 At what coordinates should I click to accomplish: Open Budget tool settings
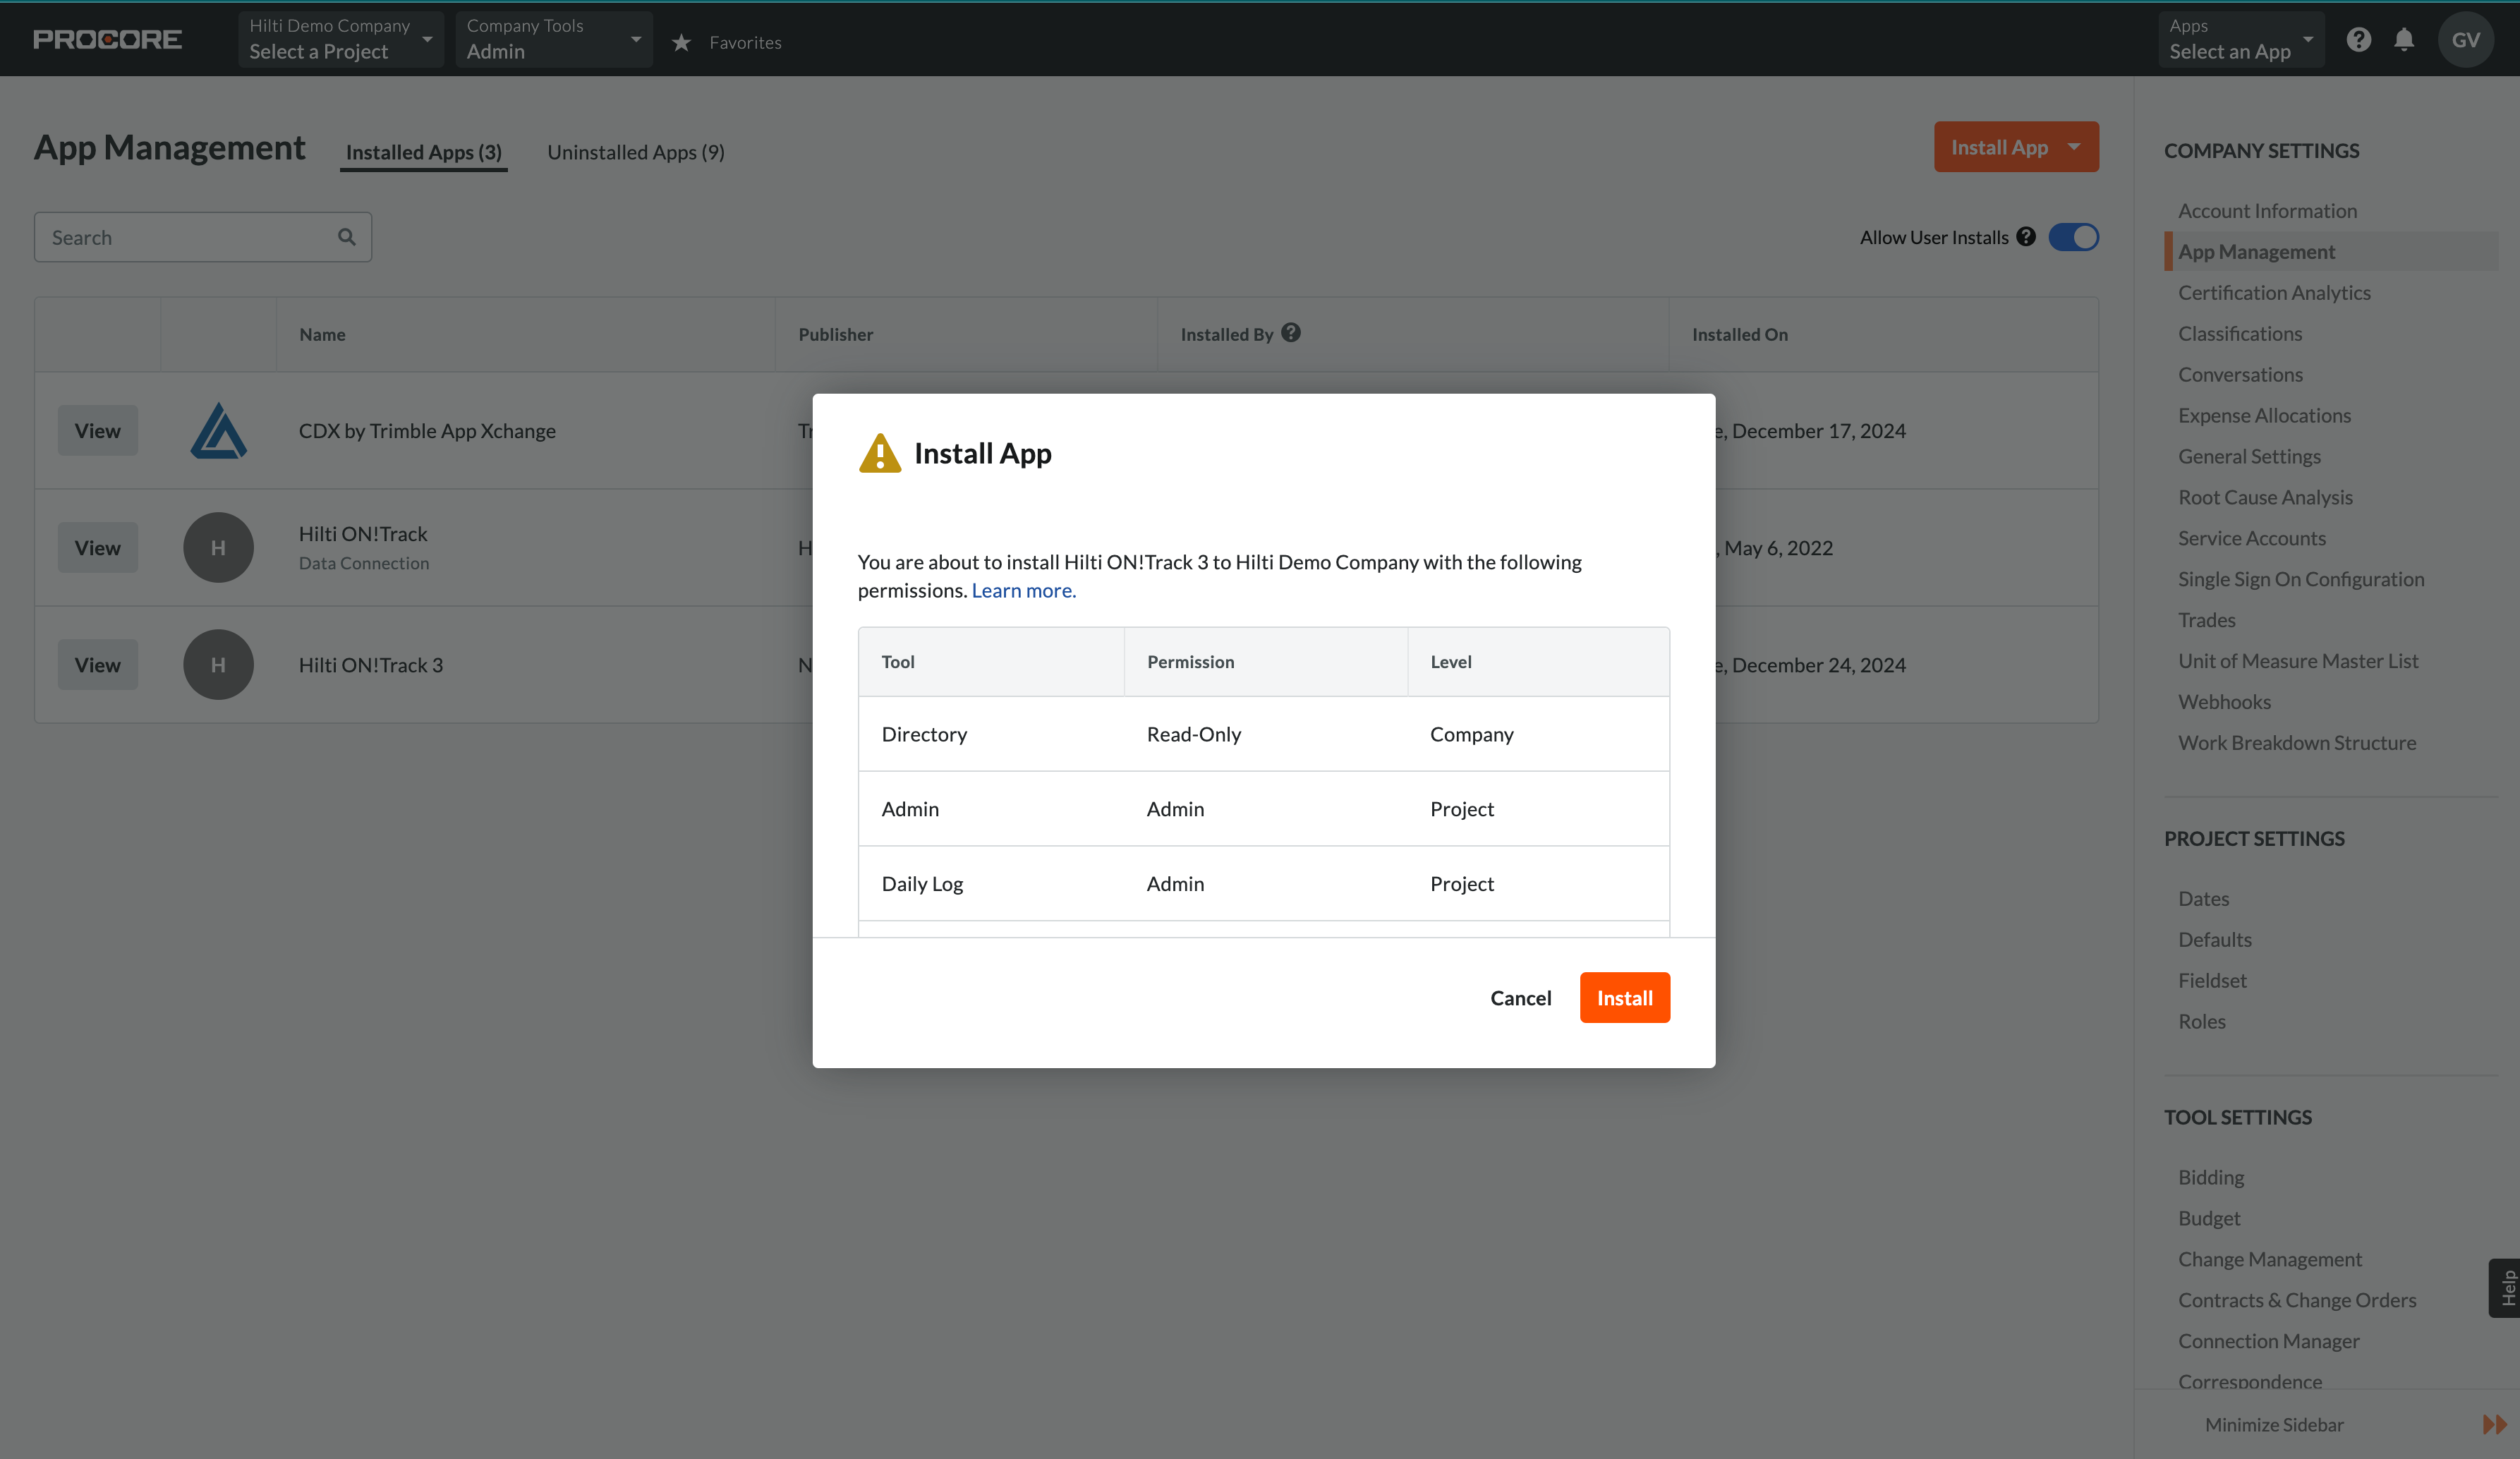click(x=2209, y=1219)
